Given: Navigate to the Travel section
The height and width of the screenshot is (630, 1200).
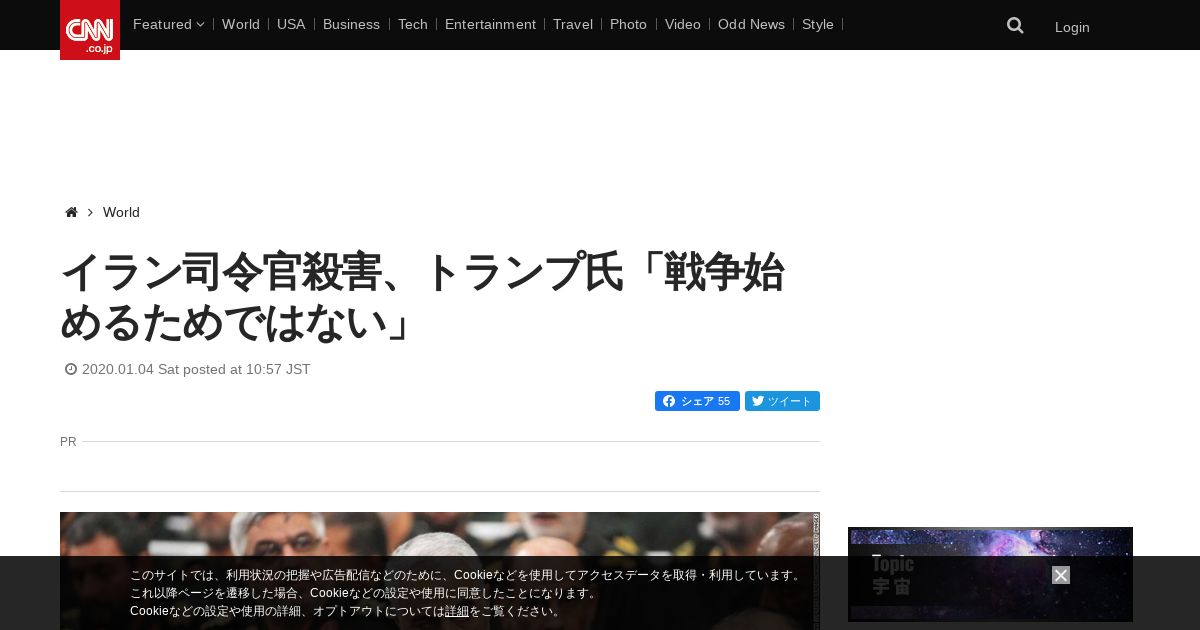Looking at the screenshot, I should (x=573, y=24).
